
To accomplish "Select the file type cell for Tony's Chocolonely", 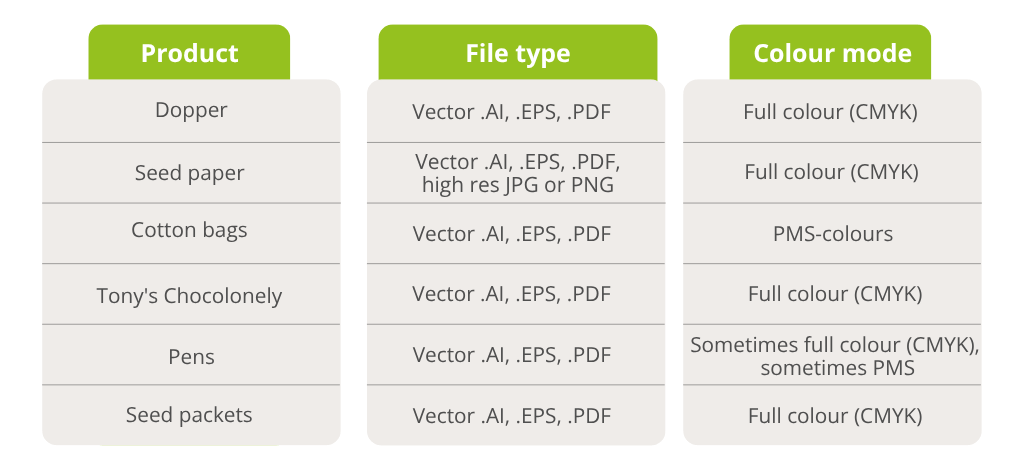I will tap(511, 295).
